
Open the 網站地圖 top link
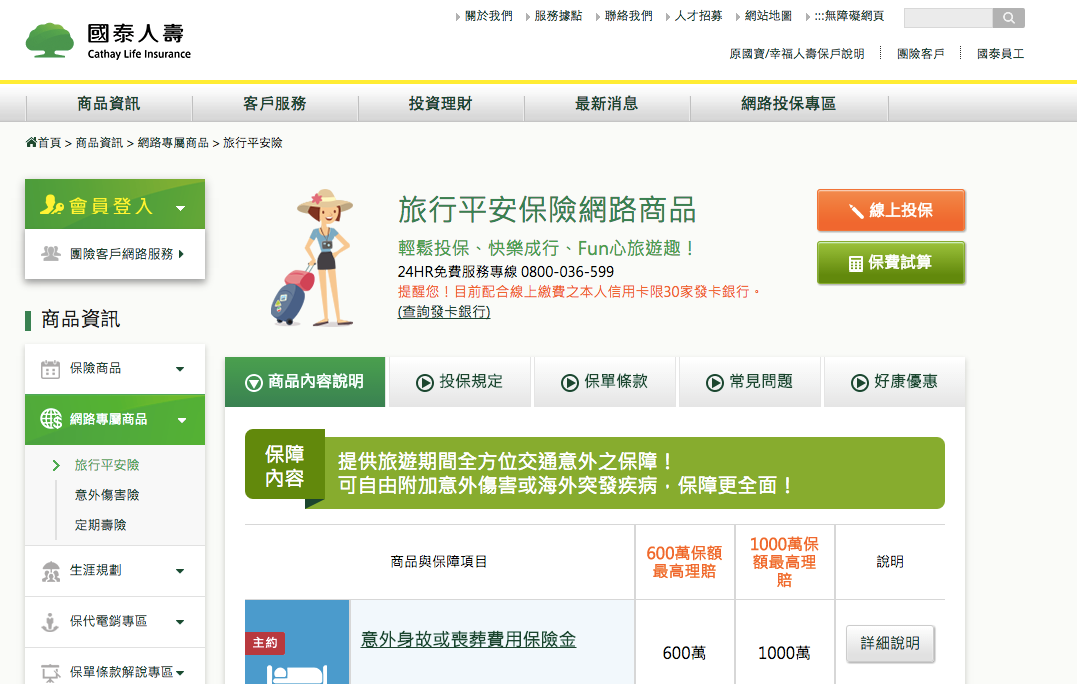click(x=769, y=16)
